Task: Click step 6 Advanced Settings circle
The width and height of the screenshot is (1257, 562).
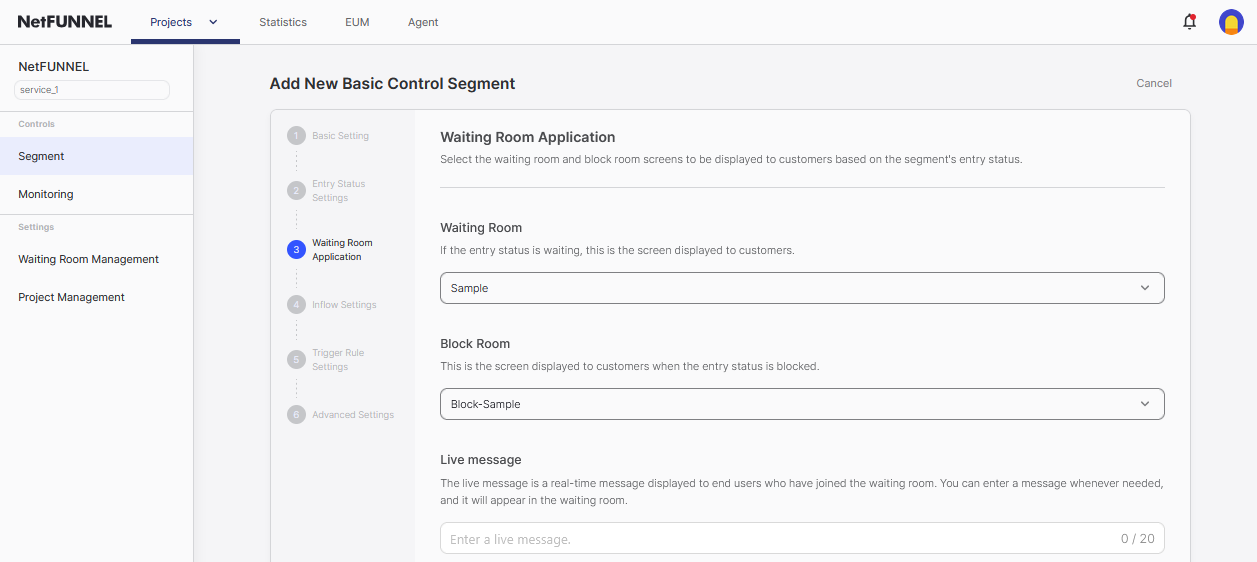Action: click(x=296, y=415)
